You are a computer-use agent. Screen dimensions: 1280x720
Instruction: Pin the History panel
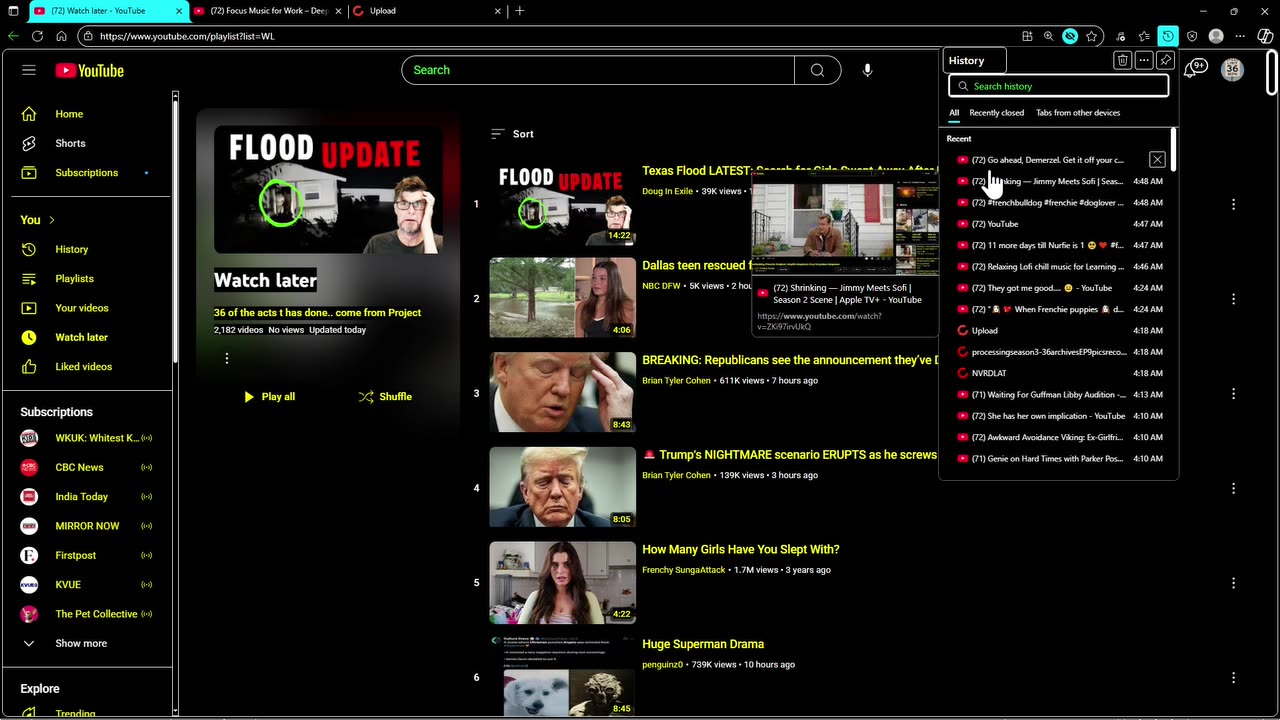1165,60
